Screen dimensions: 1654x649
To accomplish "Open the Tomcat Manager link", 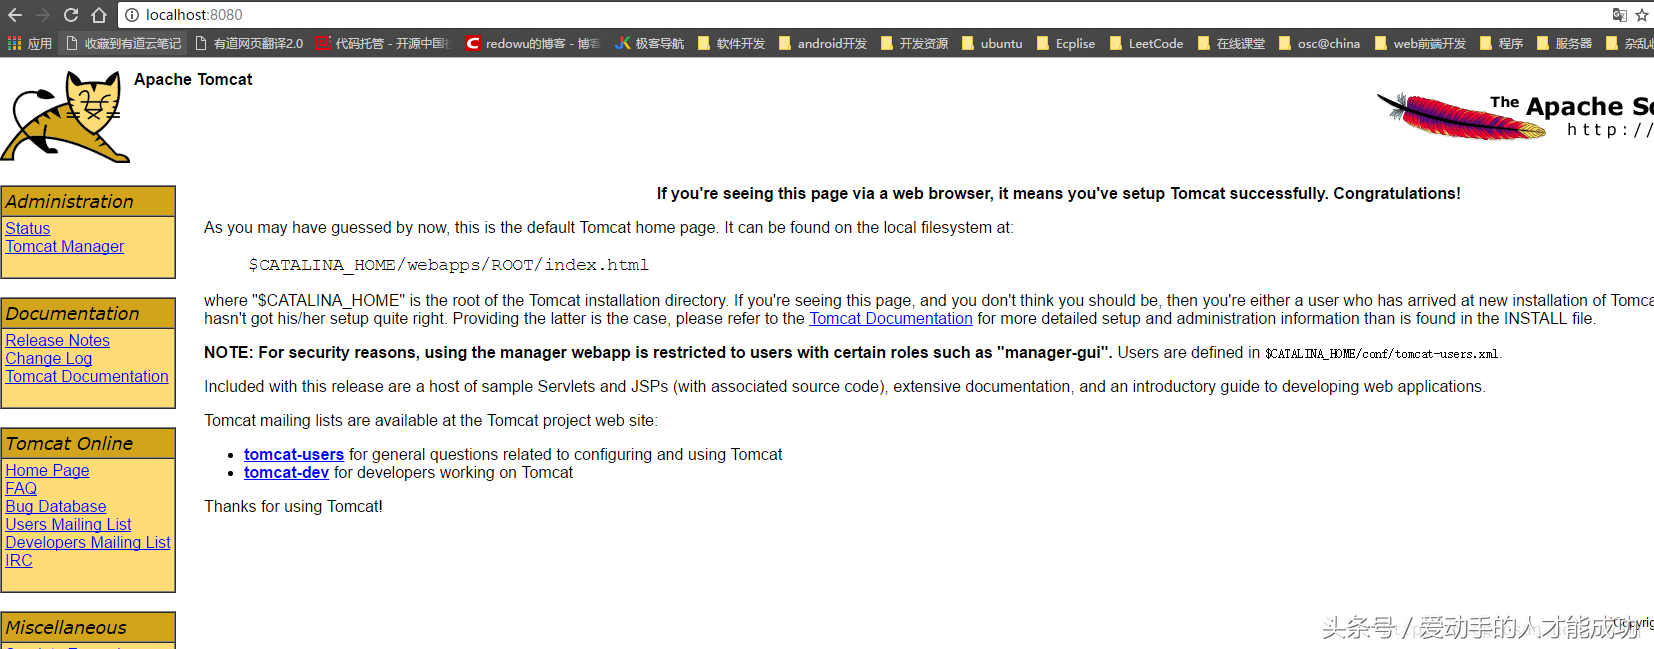I will [x=65, y=247].
